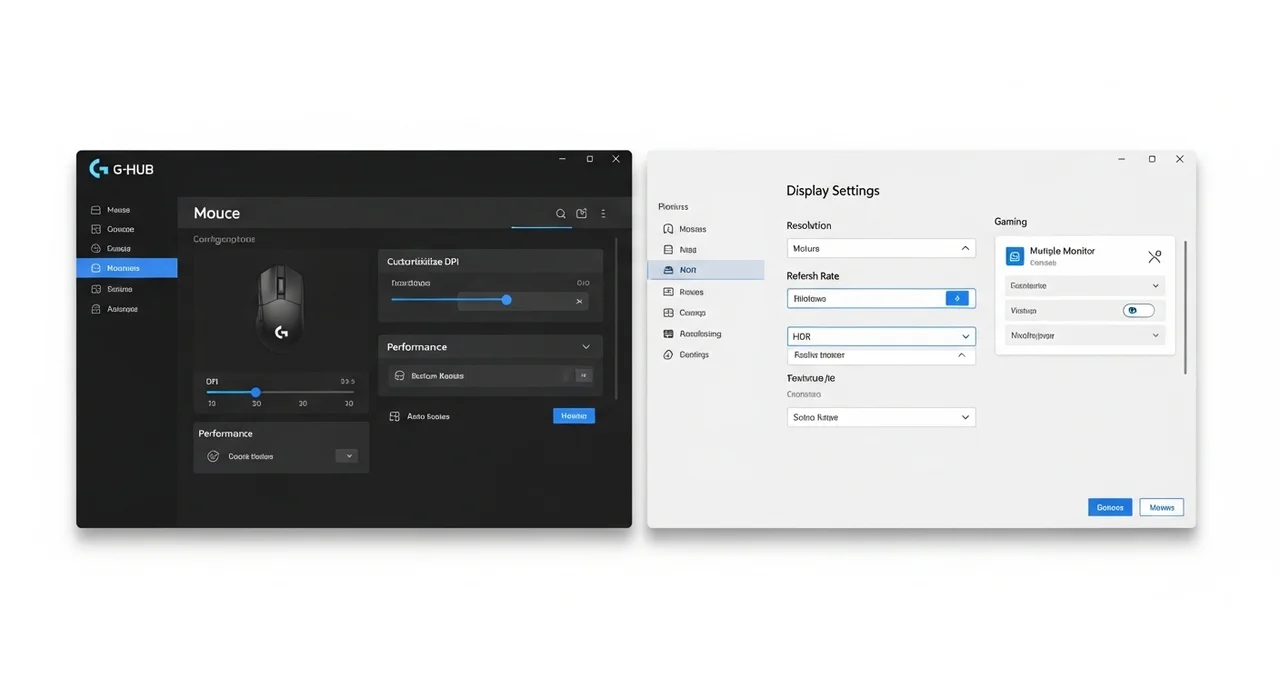Image resolution: width=1280 pixels, height=698 pixels.
Task: Select the highlighted item in Display Settings sidebar
Action: (x=706, y=270)
